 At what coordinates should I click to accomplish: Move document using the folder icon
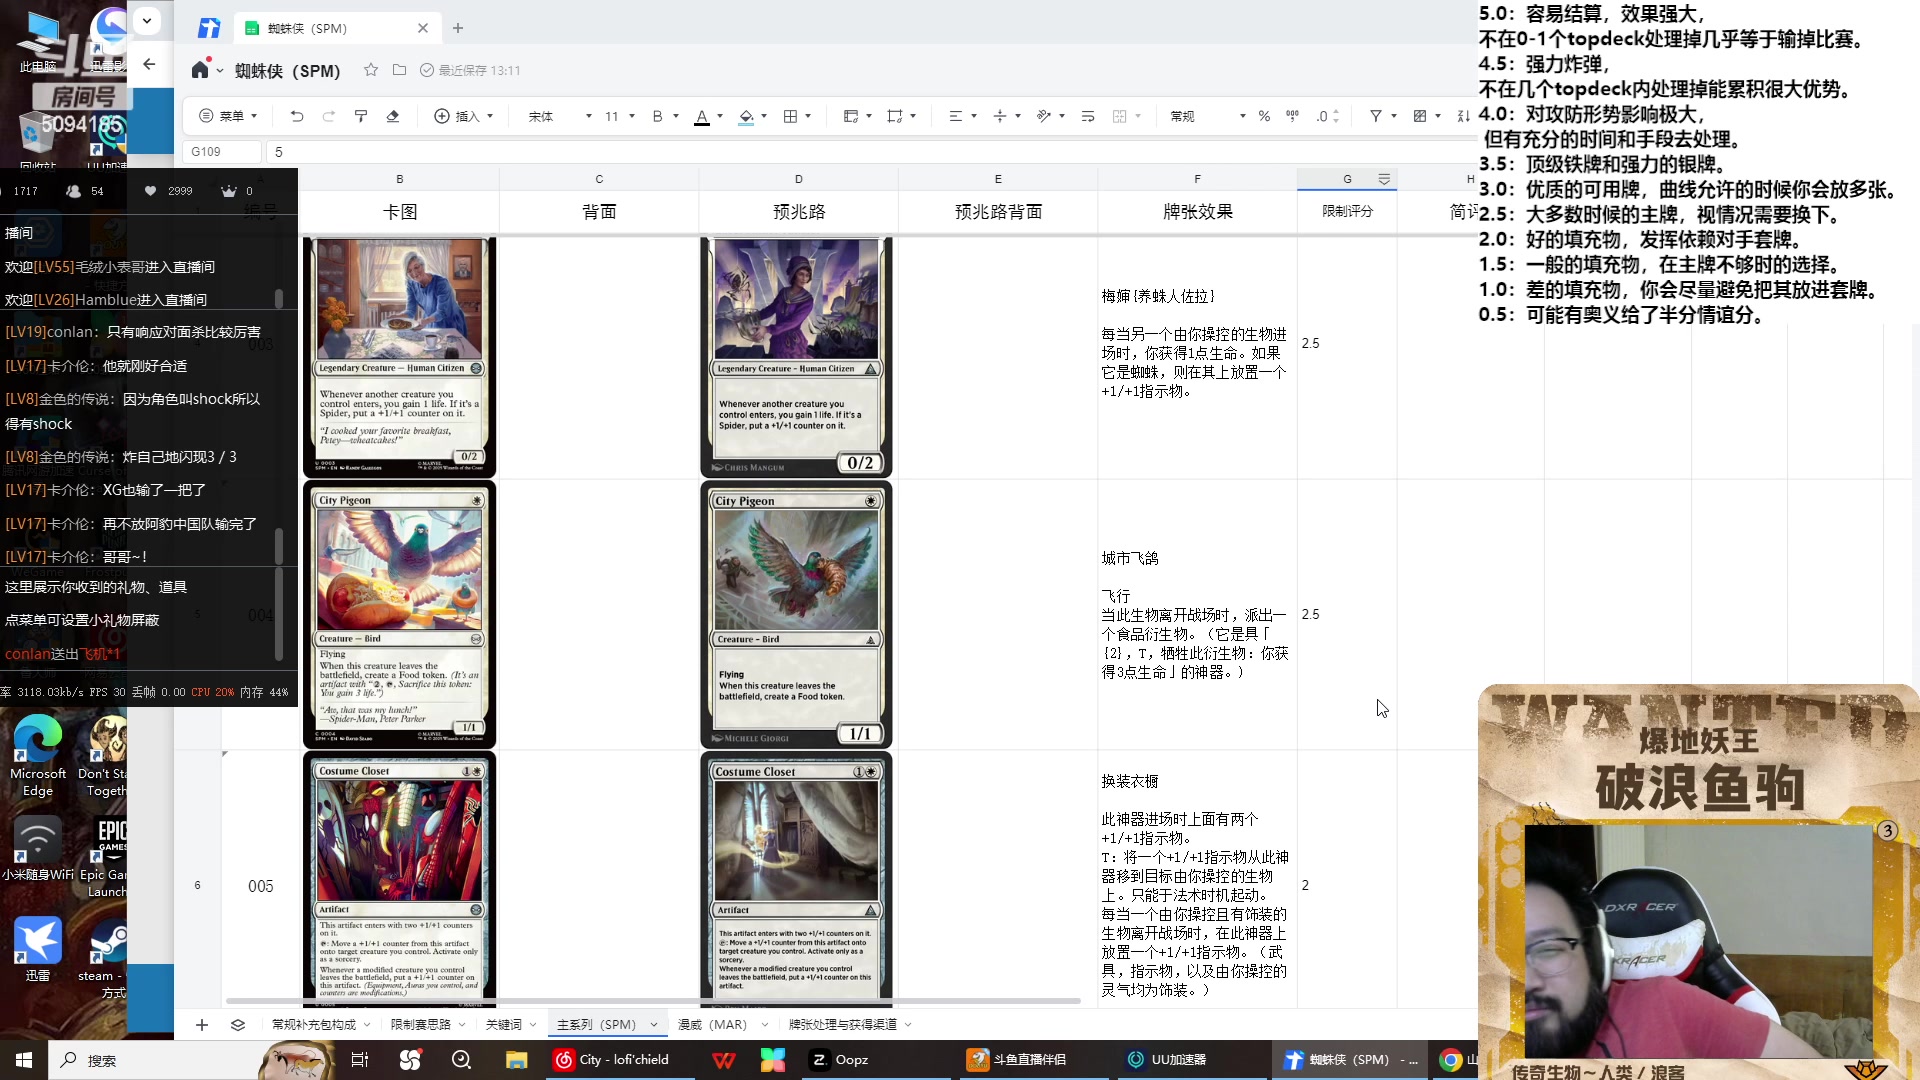pos(399,70)
